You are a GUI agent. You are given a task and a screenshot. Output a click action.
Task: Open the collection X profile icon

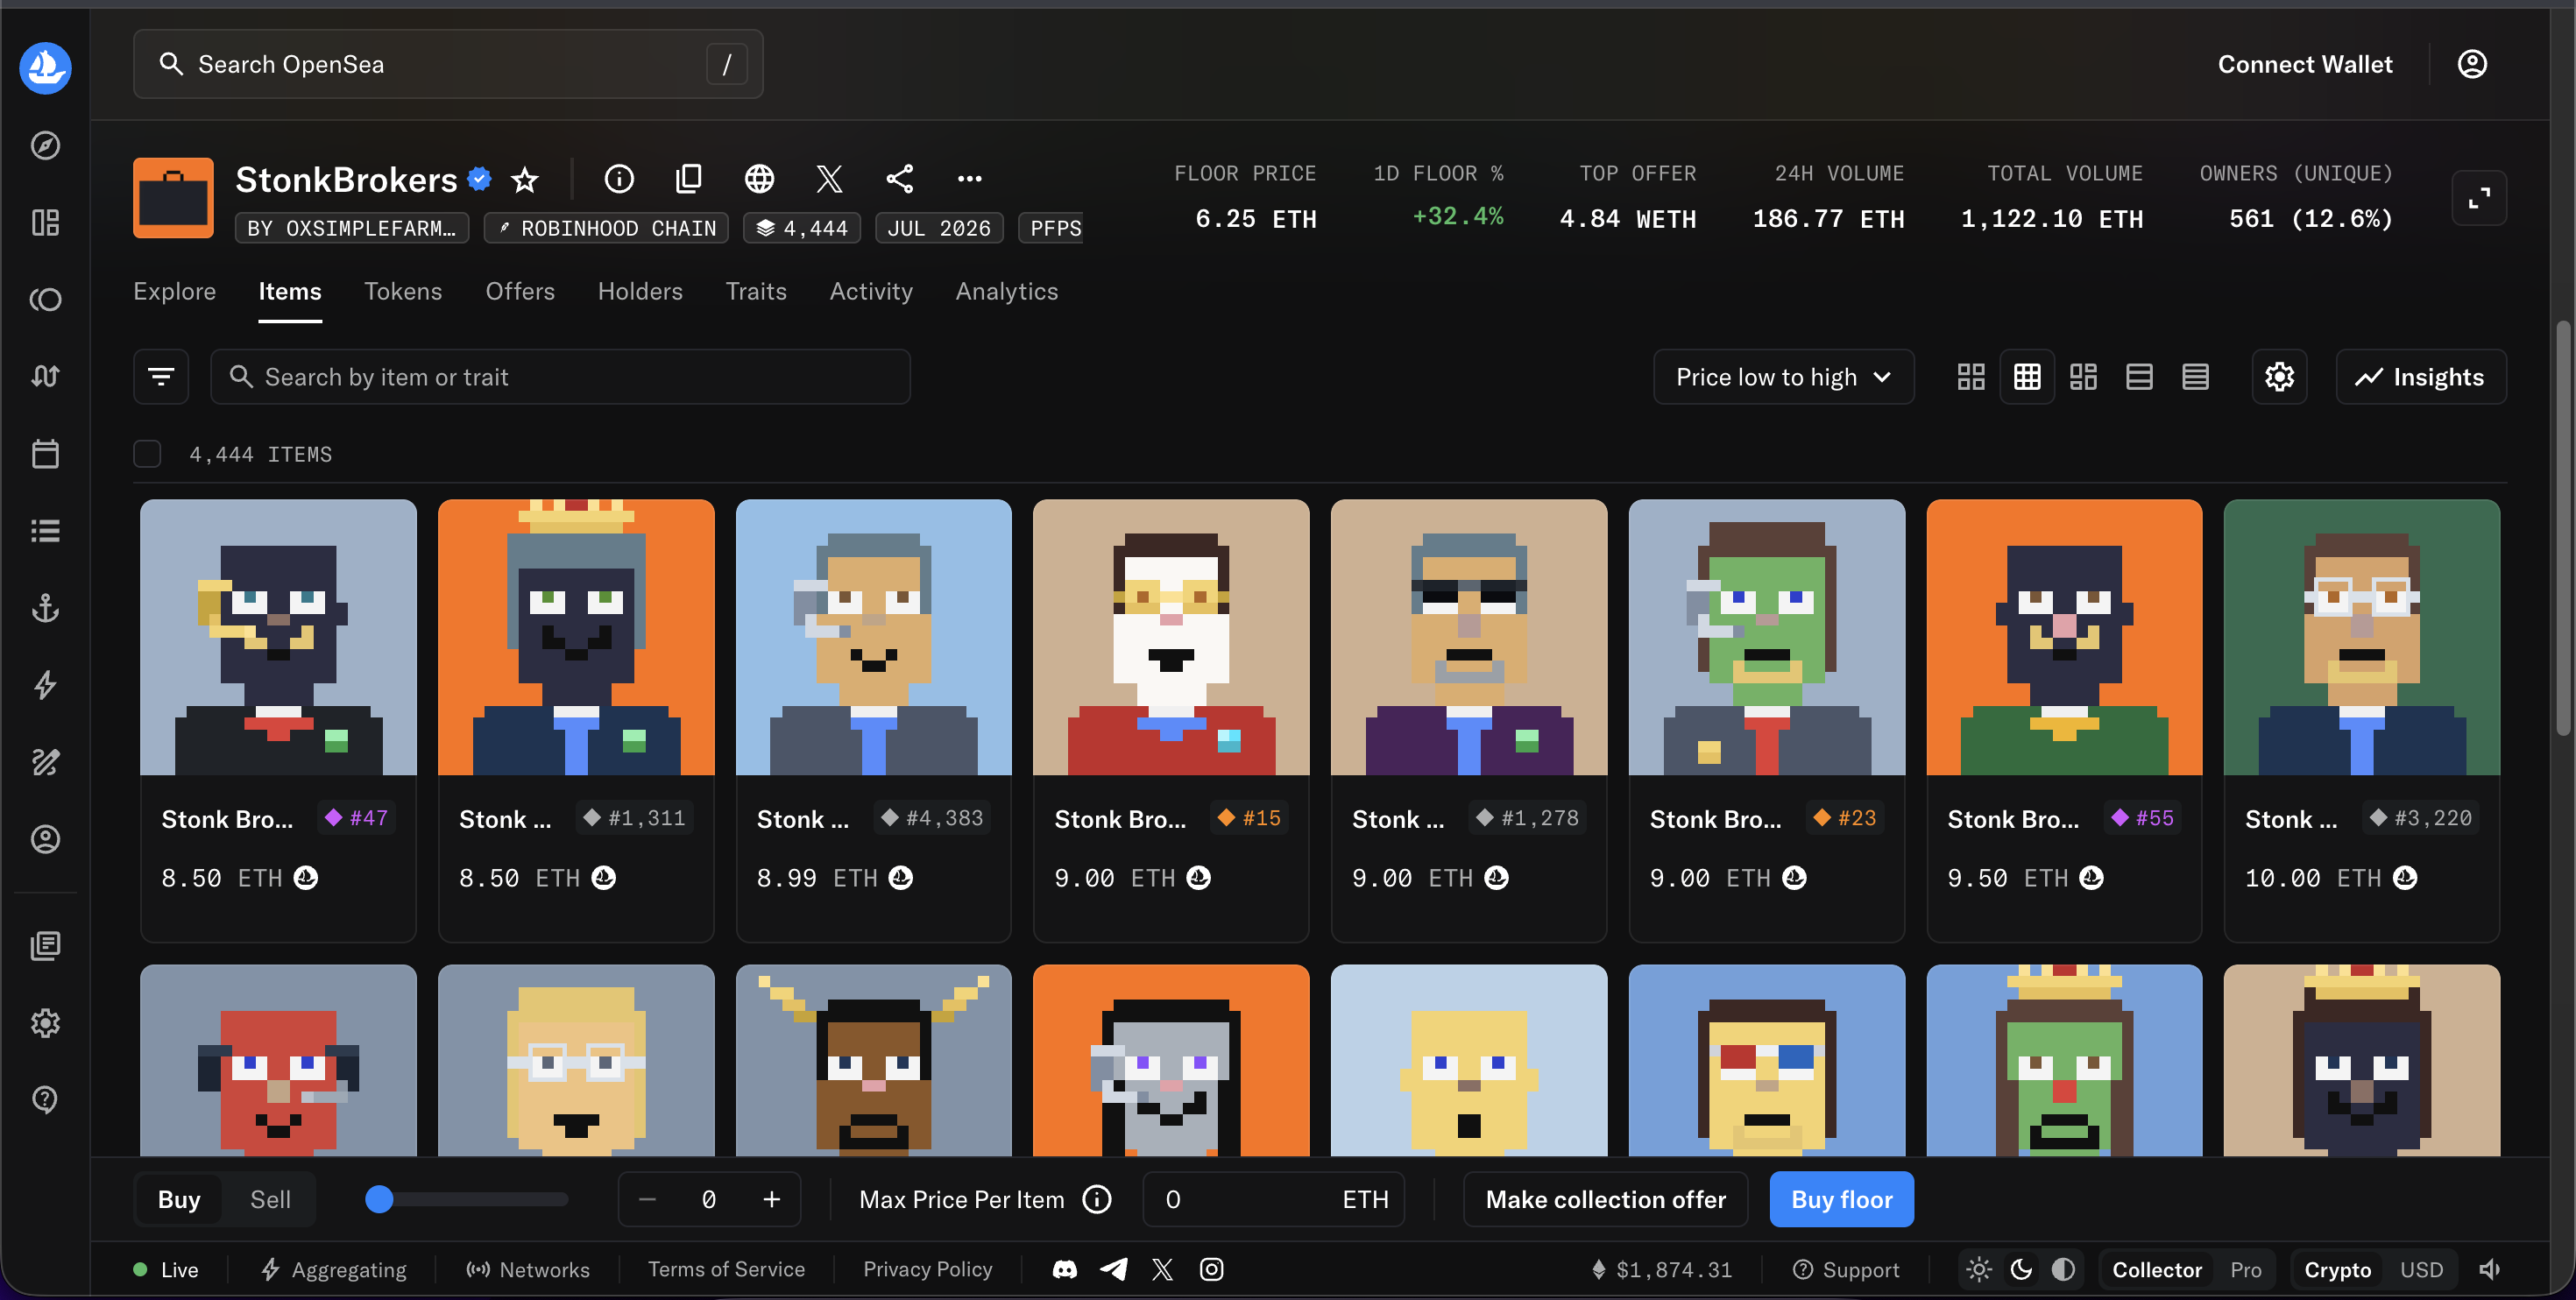(829, 179)
